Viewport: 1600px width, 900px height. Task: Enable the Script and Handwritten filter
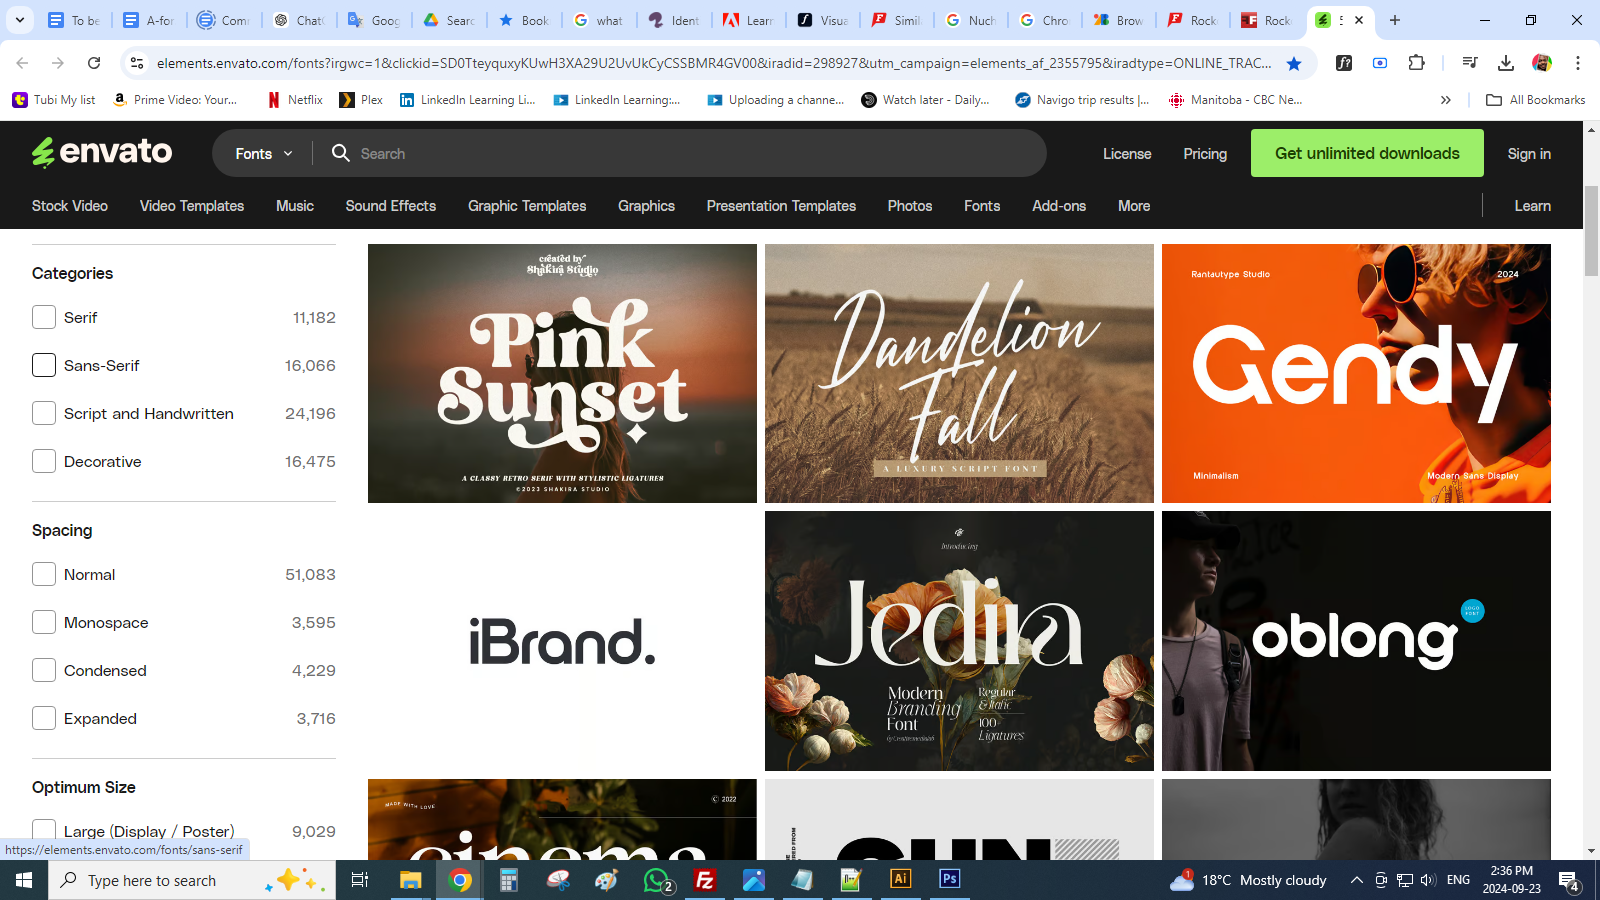44,413
